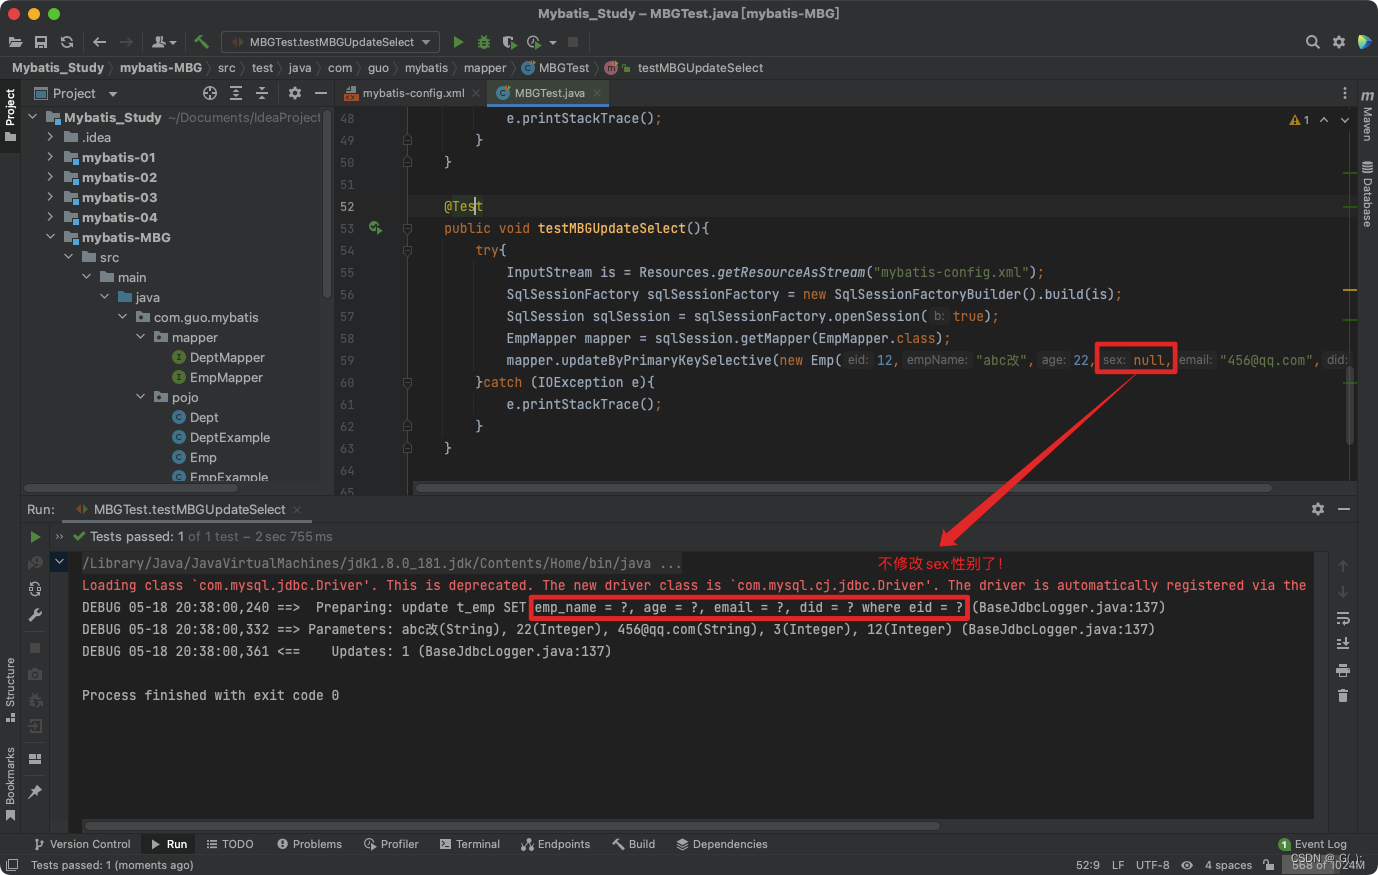The width and height of the screenshot is (1378, 875).
Task: Clear console output with trash icon
Action: pos(1343,696)
